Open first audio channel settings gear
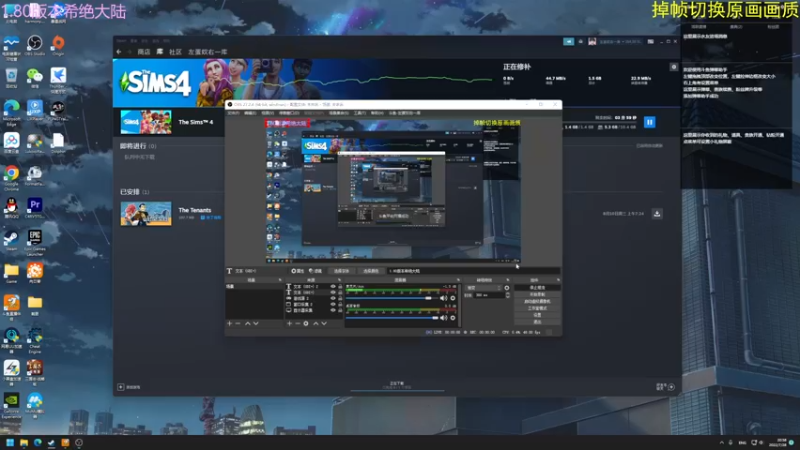This screenshot has height=450, width=800. pos(453,298)
